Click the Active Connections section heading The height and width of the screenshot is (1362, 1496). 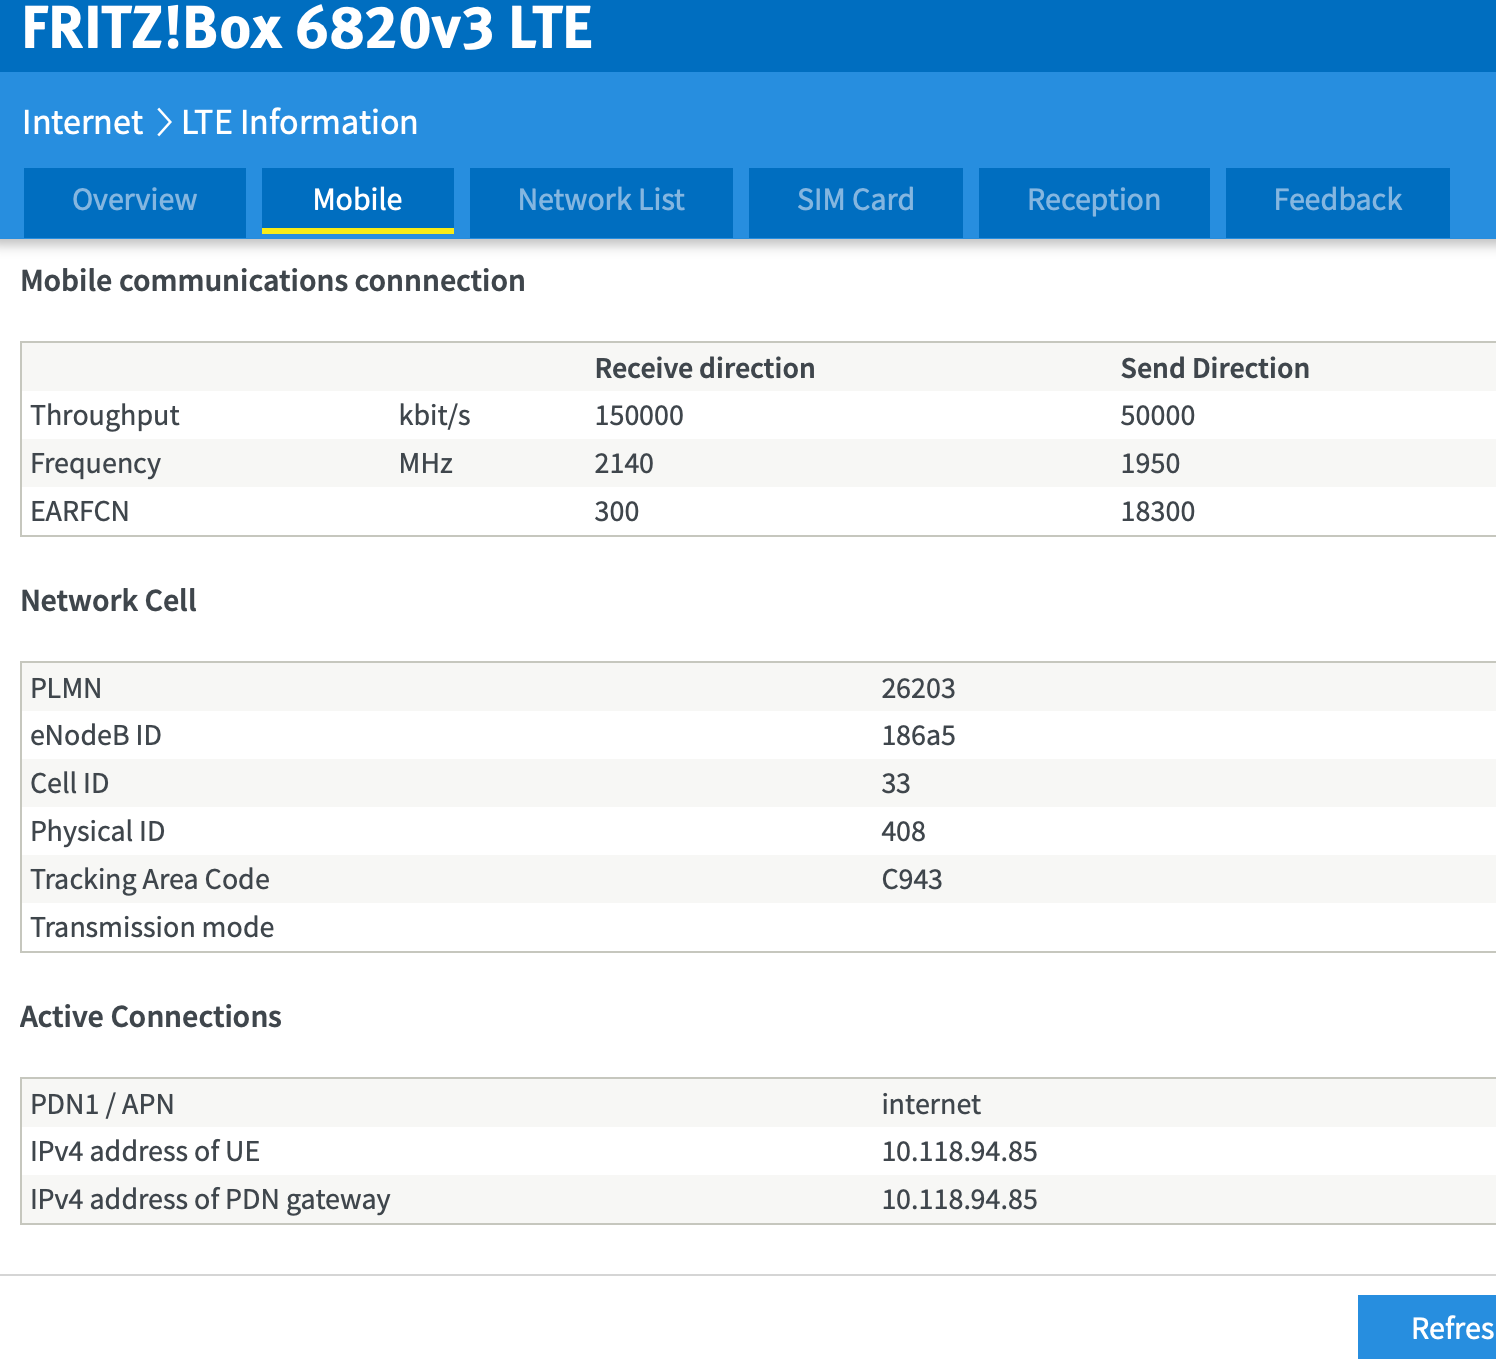pos(151,1017)
